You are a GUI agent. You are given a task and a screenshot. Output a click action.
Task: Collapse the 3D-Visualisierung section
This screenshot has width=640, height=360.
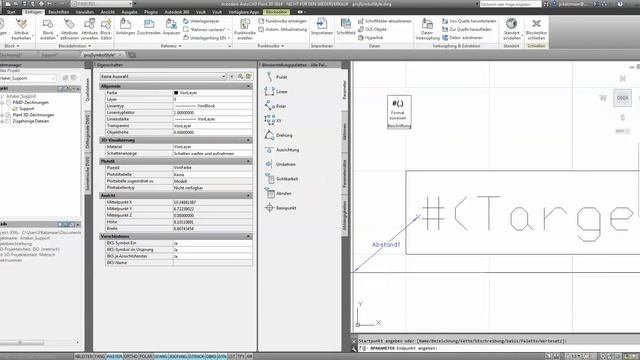click(x=248, y=140)
